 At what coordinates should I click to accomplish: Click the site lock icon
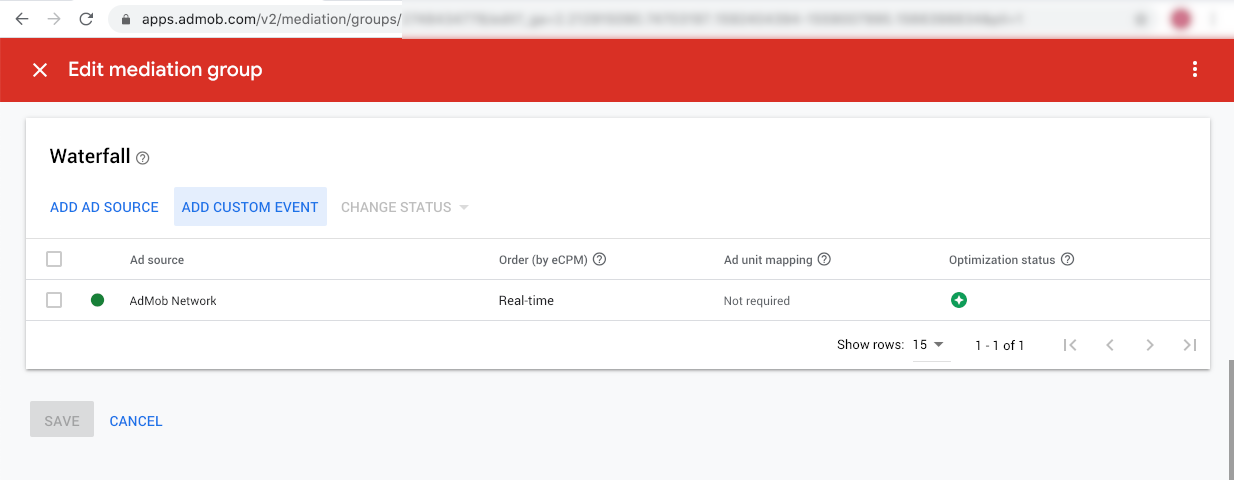click(125, 19)
